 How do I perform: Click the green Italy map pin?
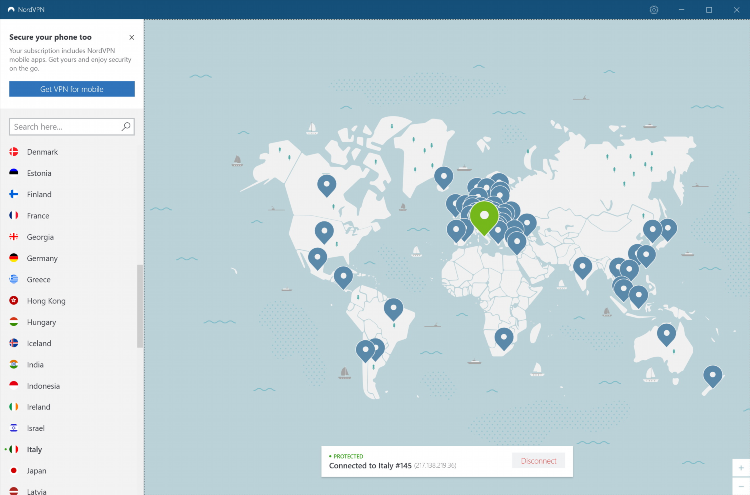[484, 218]
